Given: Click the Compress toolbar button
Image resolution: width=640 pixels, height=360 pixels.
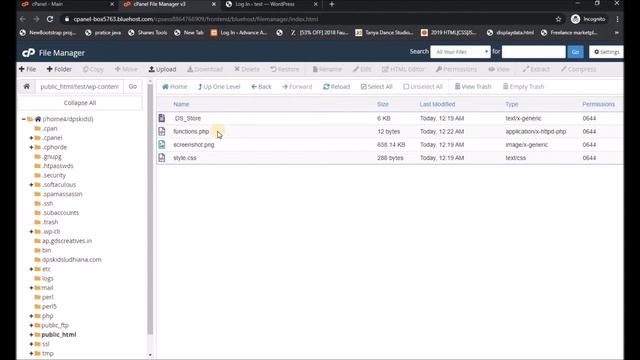Looking at the screenshot, I should [578, 69].
